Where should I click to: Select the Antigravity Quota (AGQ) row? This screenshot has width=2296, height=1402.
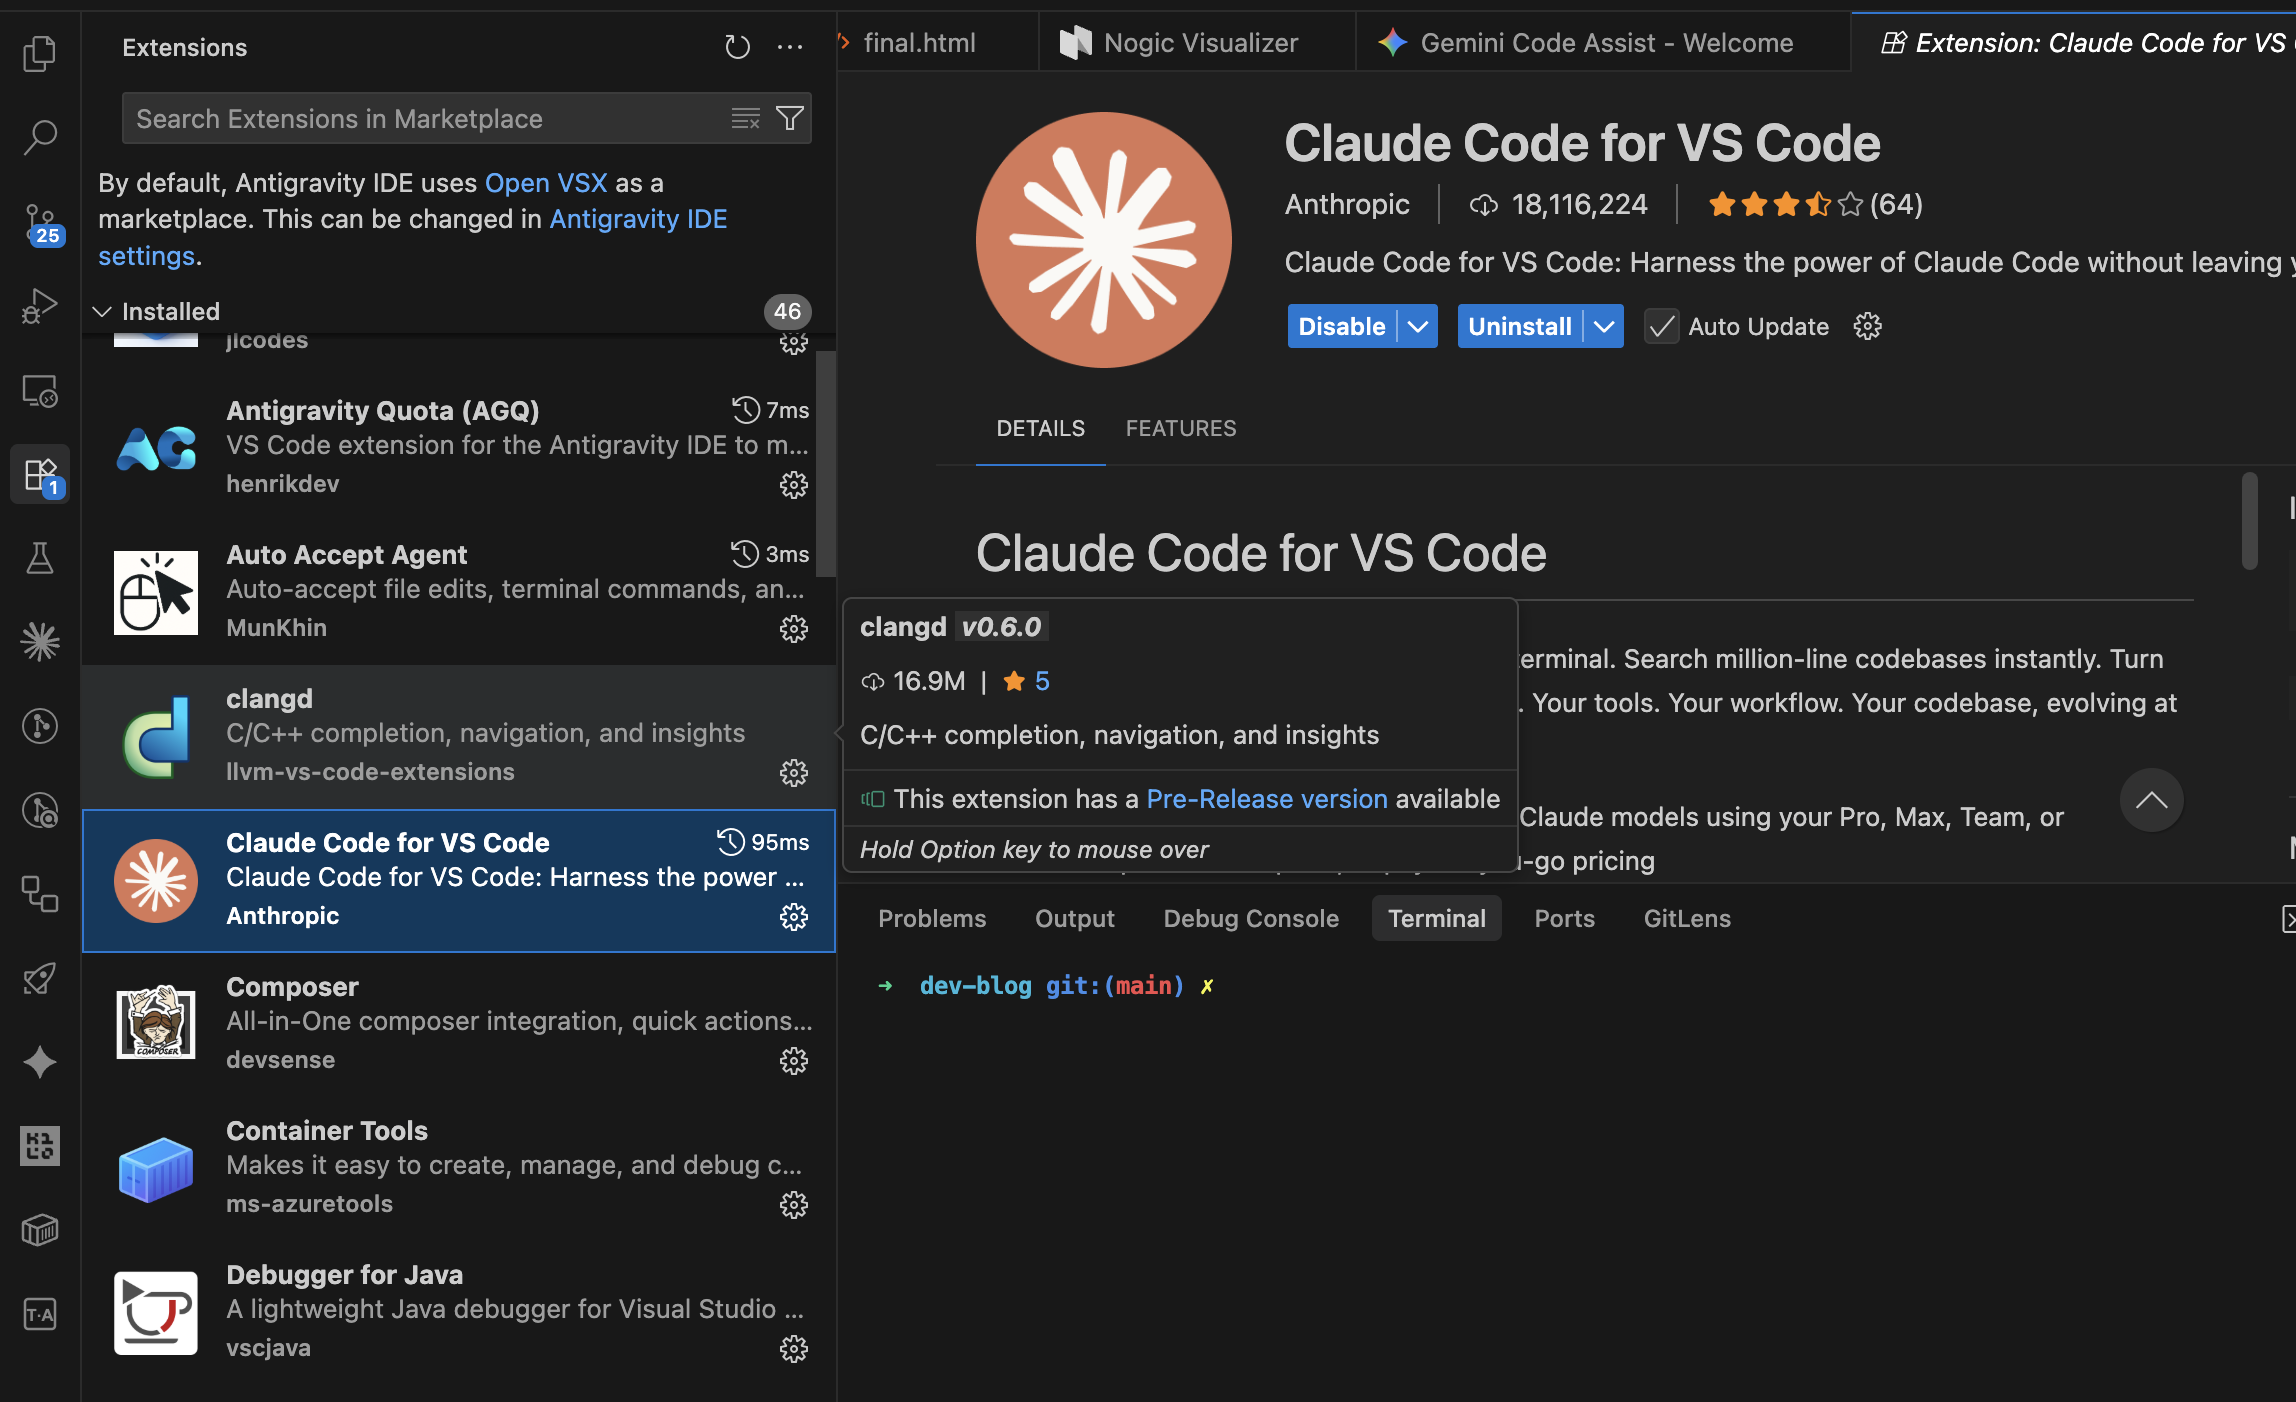coord(459,449)
